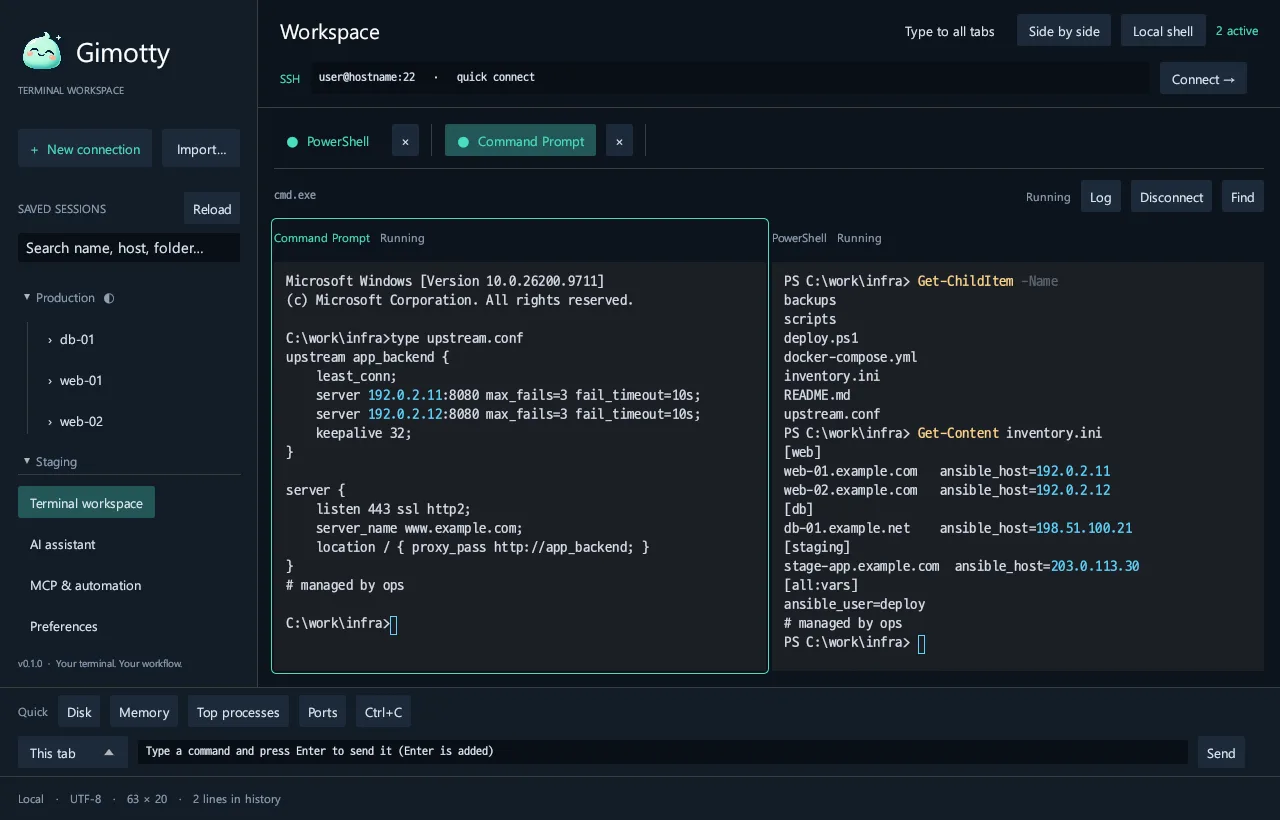Click the 2 lines in history status
This screenshot has height=820, width=1280.
click(x=237, y=799)
